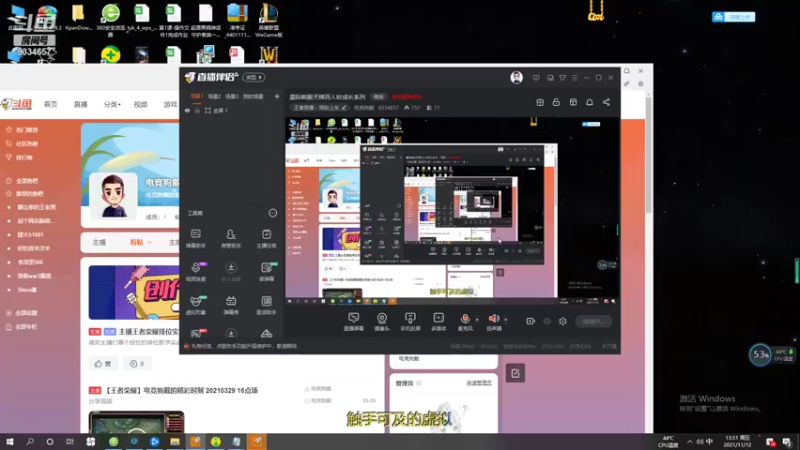800x450 pixels.
Task: Click the mode pill next to app logo
Action: click(x=254, y=78)
